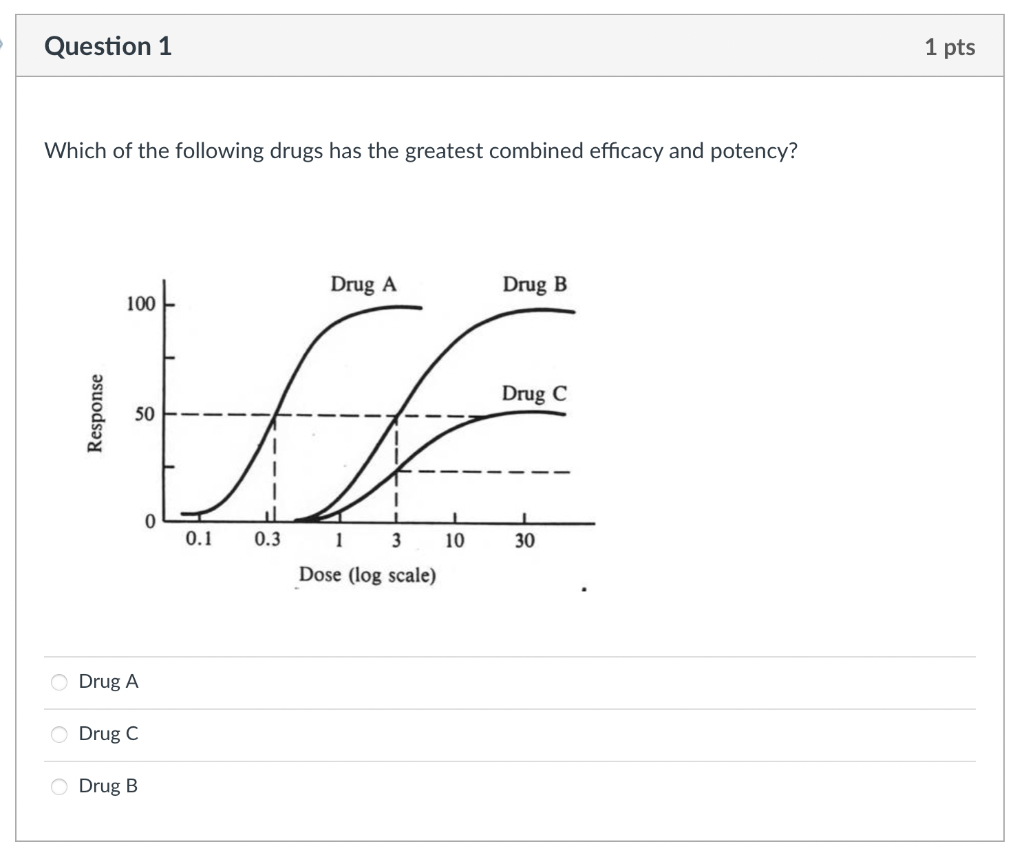This screenshot has width=1024, height=857.
Task: Click the 30 tick label
Action: [524, 539]
